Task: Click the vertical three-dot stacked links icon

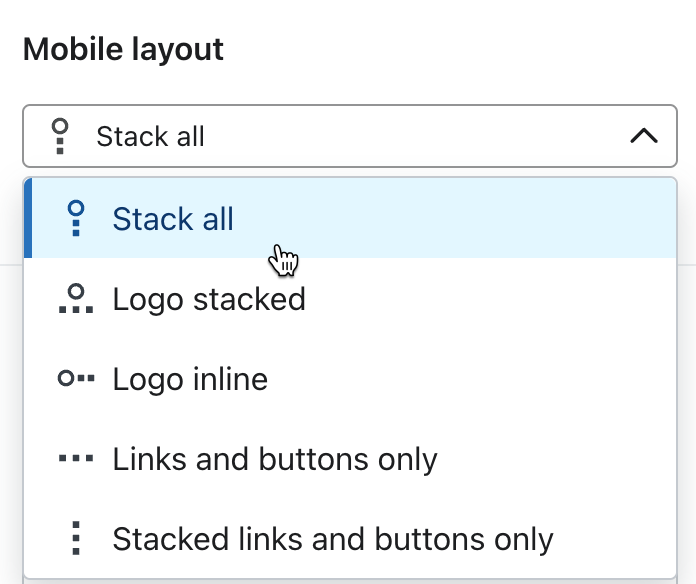Action: pos(76,539)
